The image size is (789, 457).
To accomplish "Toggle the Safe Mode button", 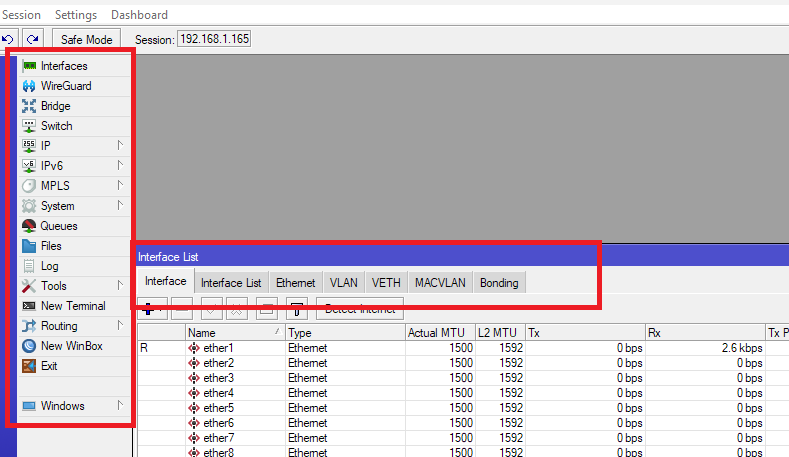I will tap(87, 39).
